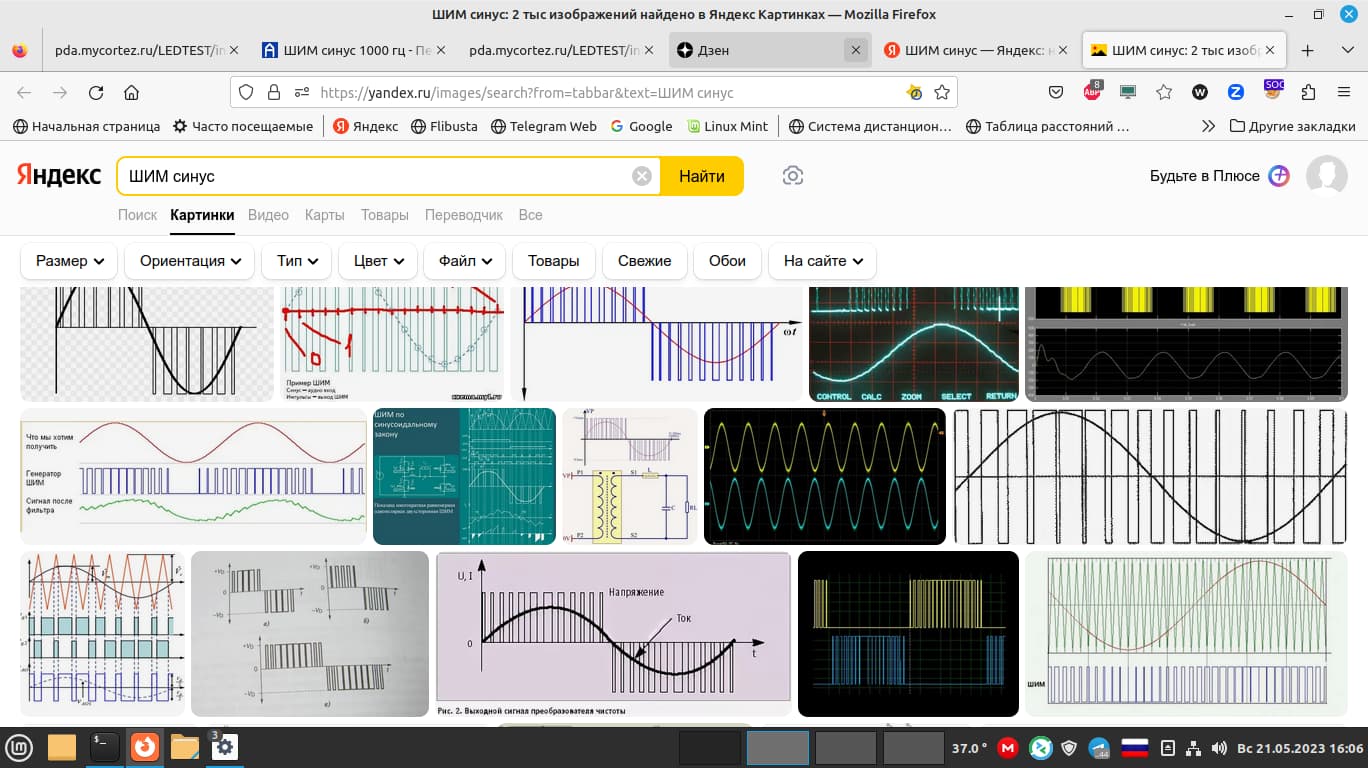Click the yellow Найти button
1368x768 pixels.
702,176
